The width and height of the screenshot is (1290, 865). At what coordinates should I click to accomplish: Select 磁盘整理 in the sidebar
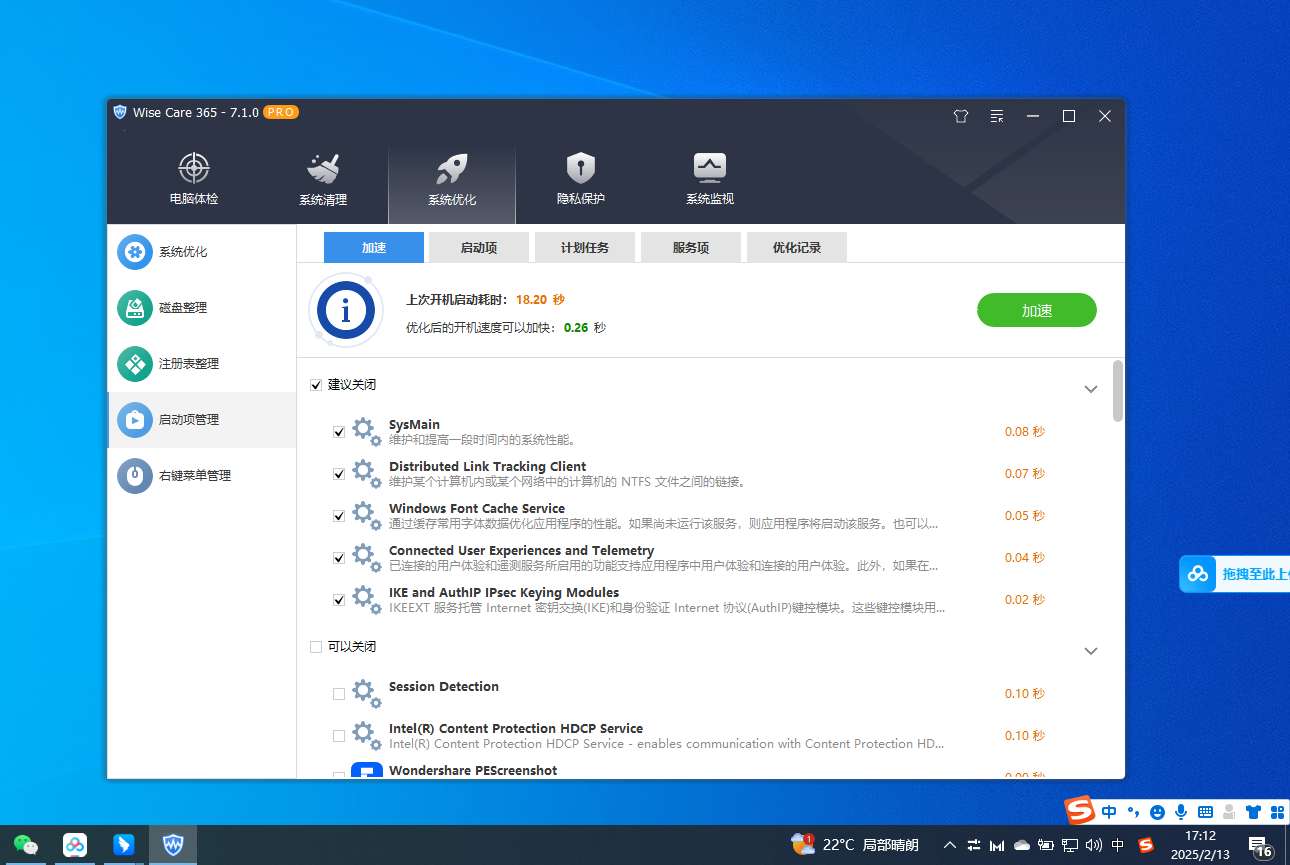[x=202, y=308]
